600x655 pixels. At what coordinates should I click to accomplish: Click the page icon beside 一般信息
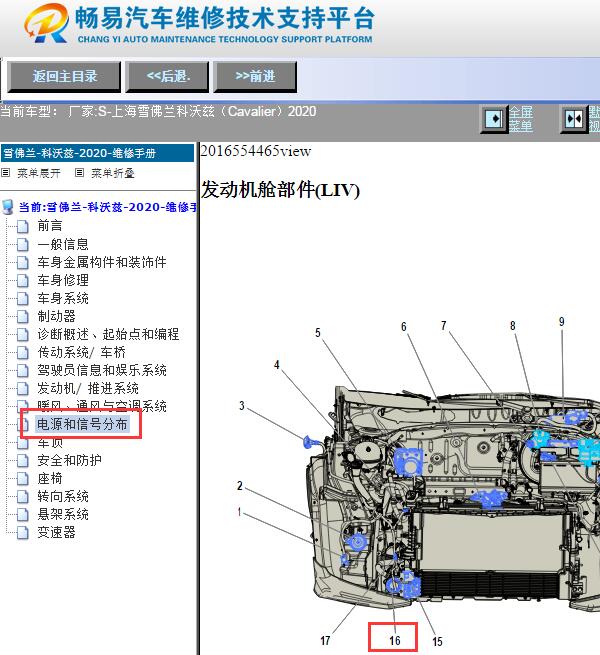coord(23,244)
